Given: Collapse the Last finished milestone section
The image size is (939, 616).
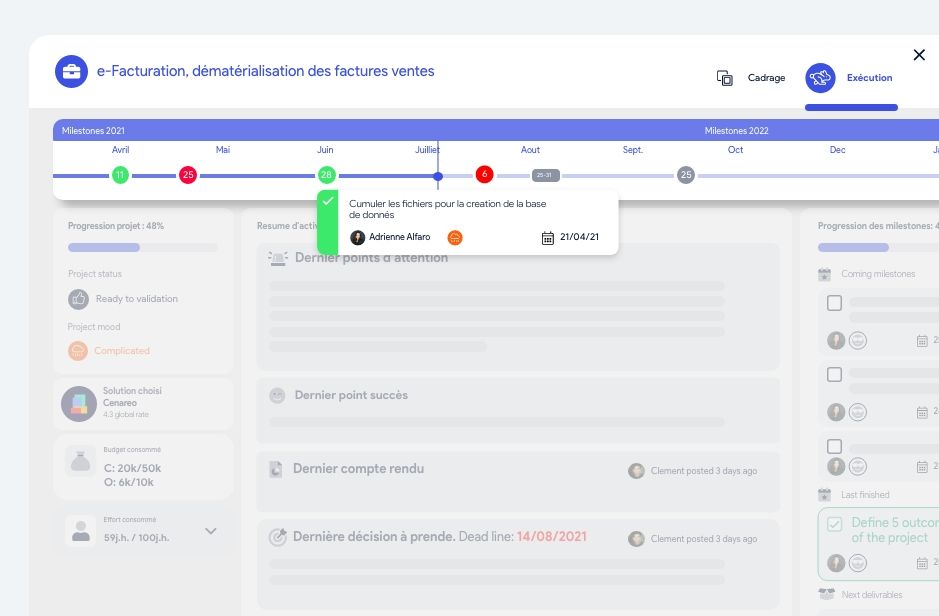Looking at the screenshot, I should (823, 494).
